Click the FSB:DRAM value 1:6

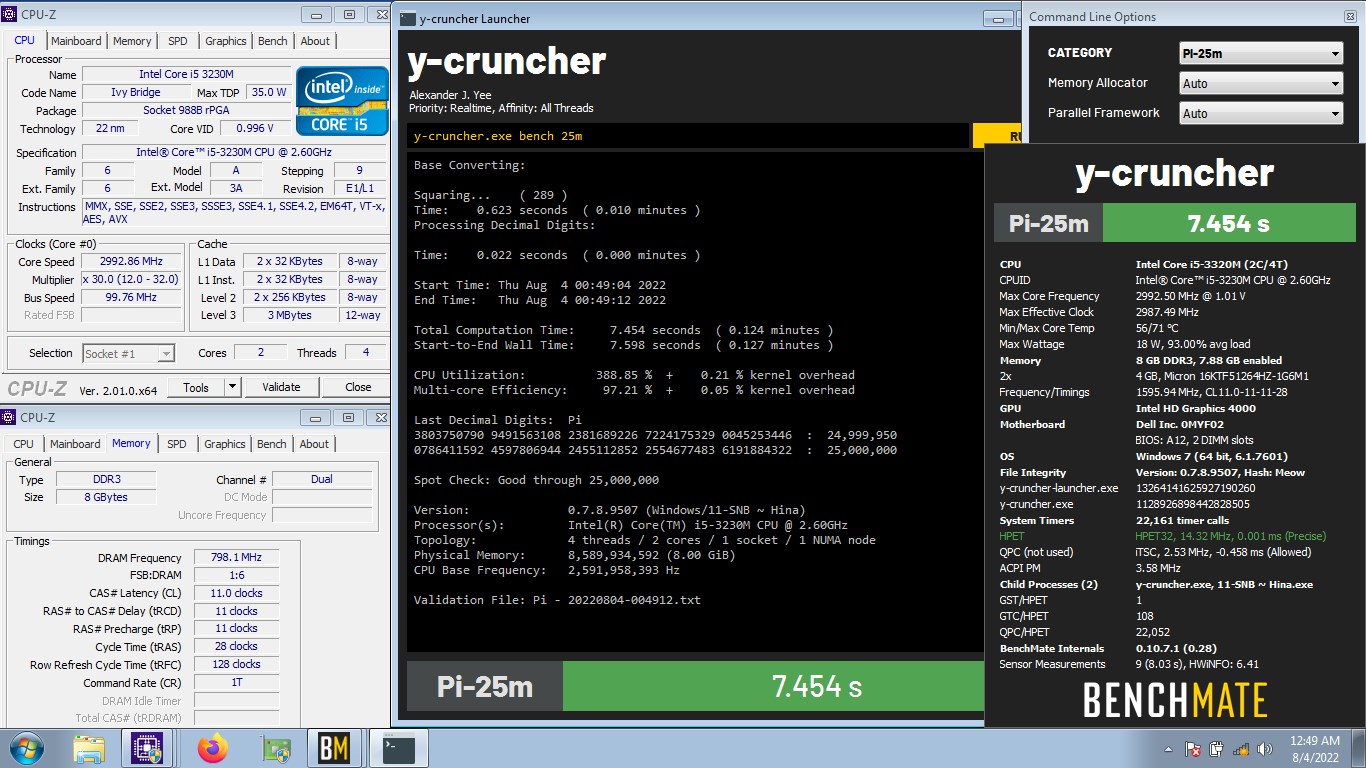pyautogui.click(x=237, y=576)
